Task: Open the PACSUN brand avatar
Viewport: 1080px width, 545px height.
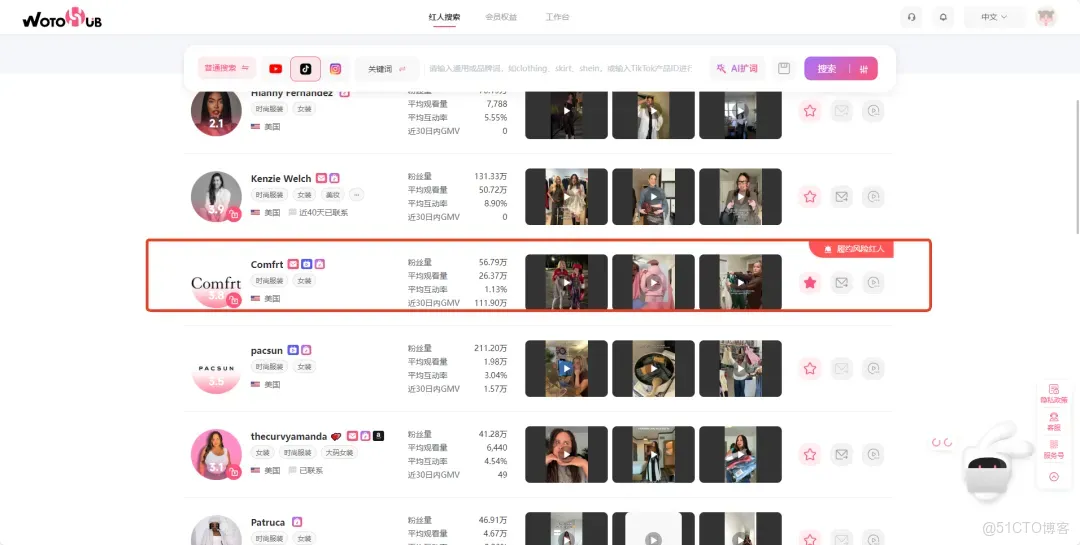Action: [x=216, y=369]
